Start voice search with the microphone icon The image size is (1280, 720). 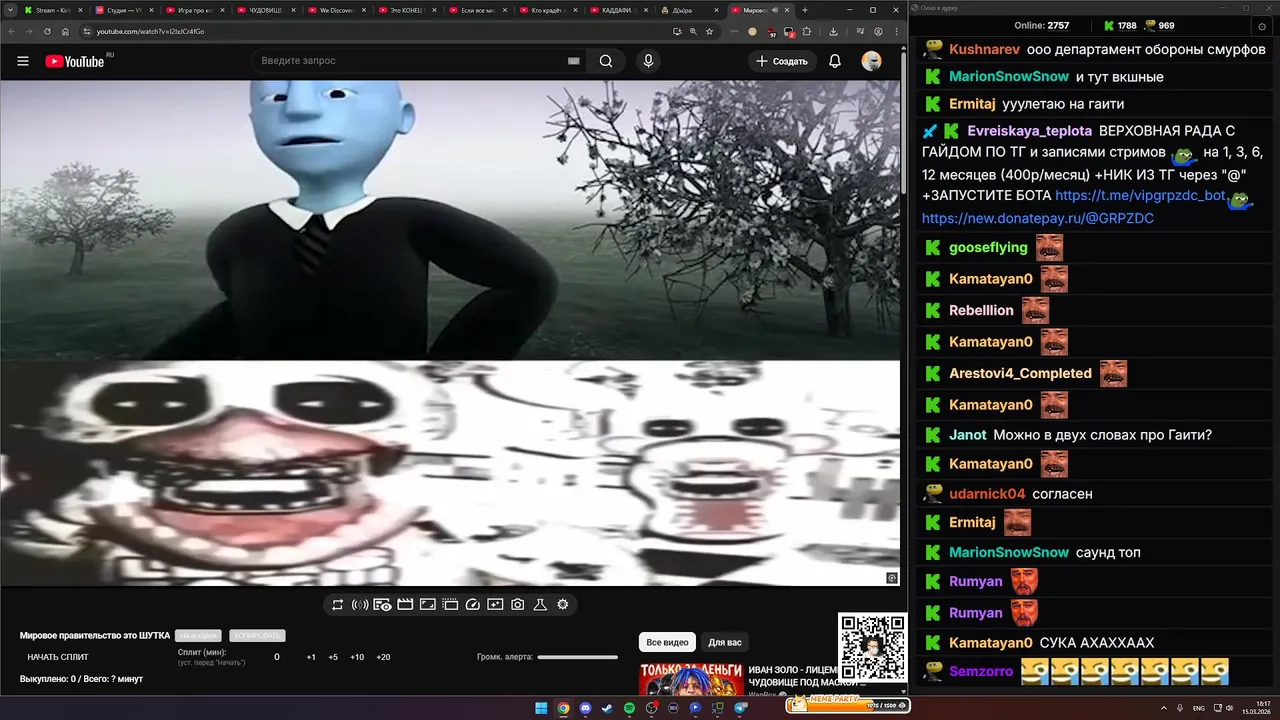click(x=649, y=61)
